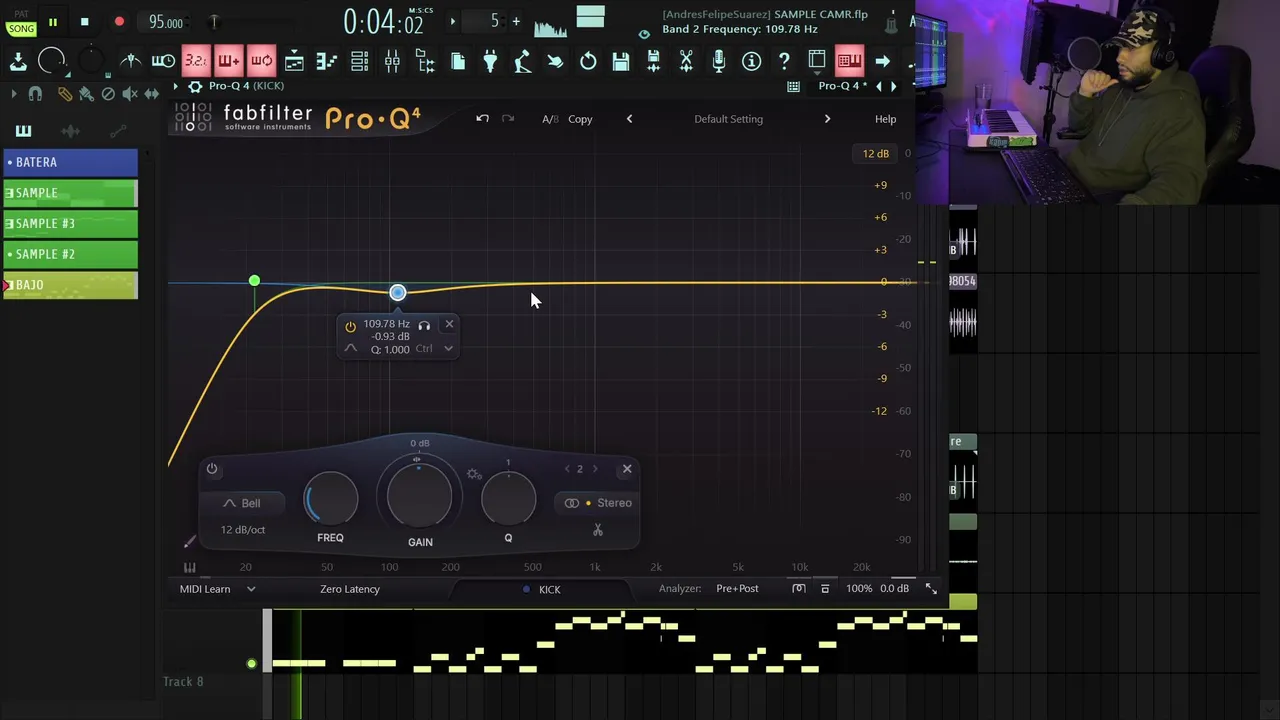This screenshot has width=1280, height=720.
Task: Open the playlist view icon
Action: click(x=294, y=61)
